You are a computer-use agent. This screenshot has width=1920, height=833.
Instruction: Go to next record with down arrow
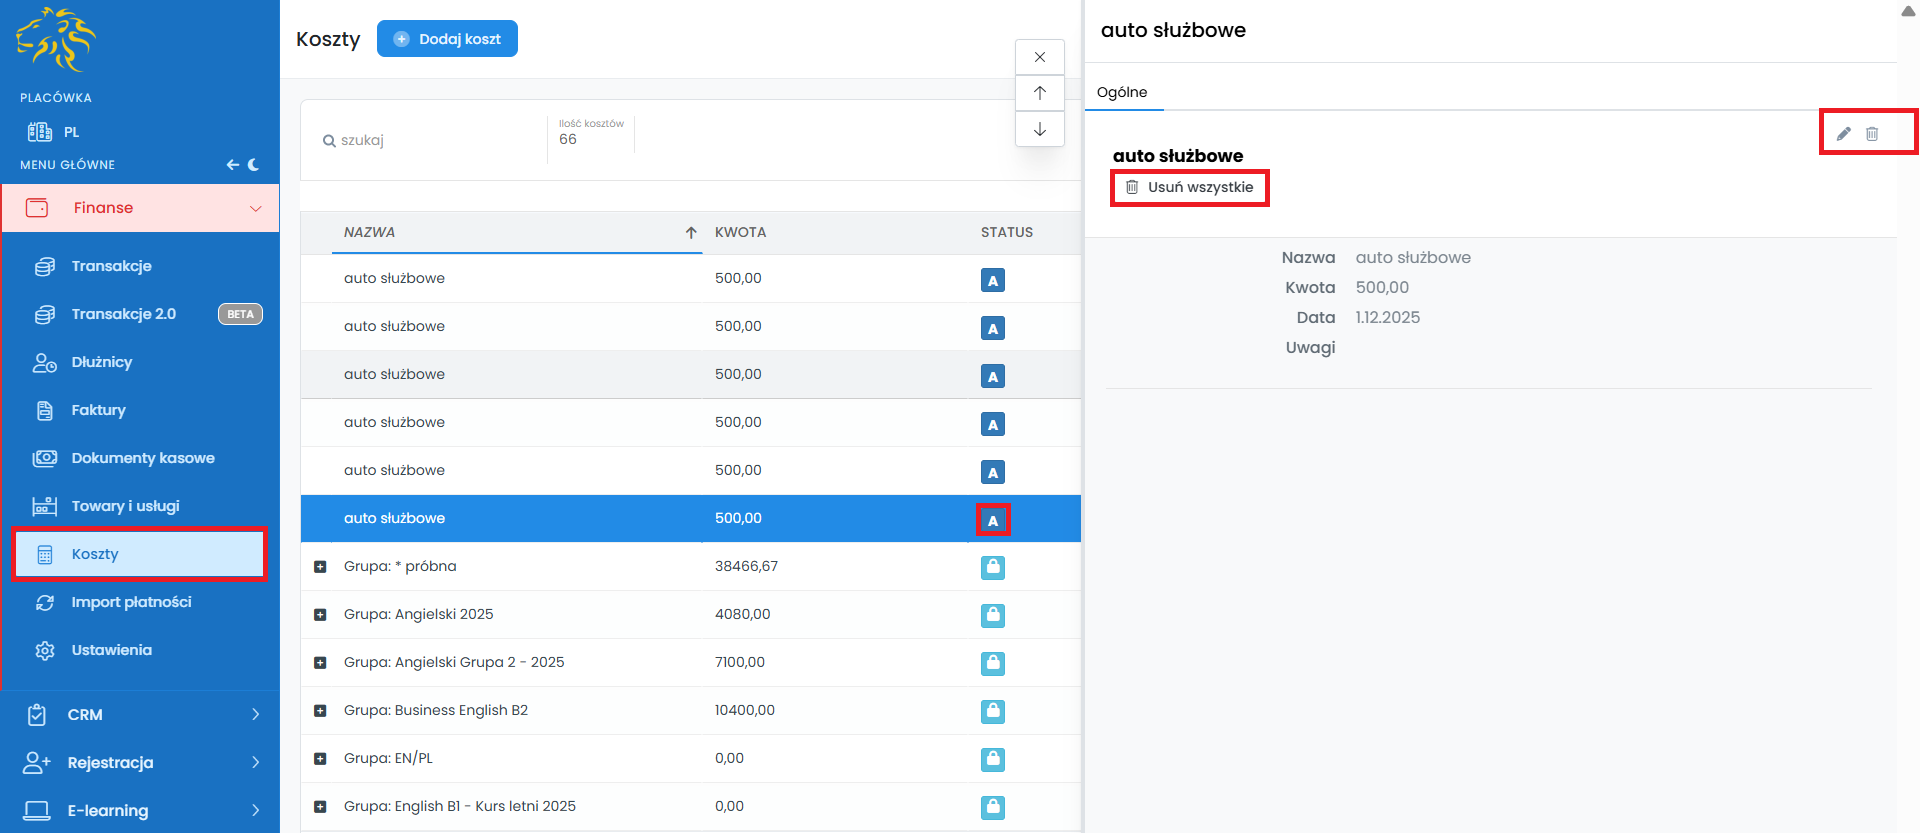pos(1040,129)
